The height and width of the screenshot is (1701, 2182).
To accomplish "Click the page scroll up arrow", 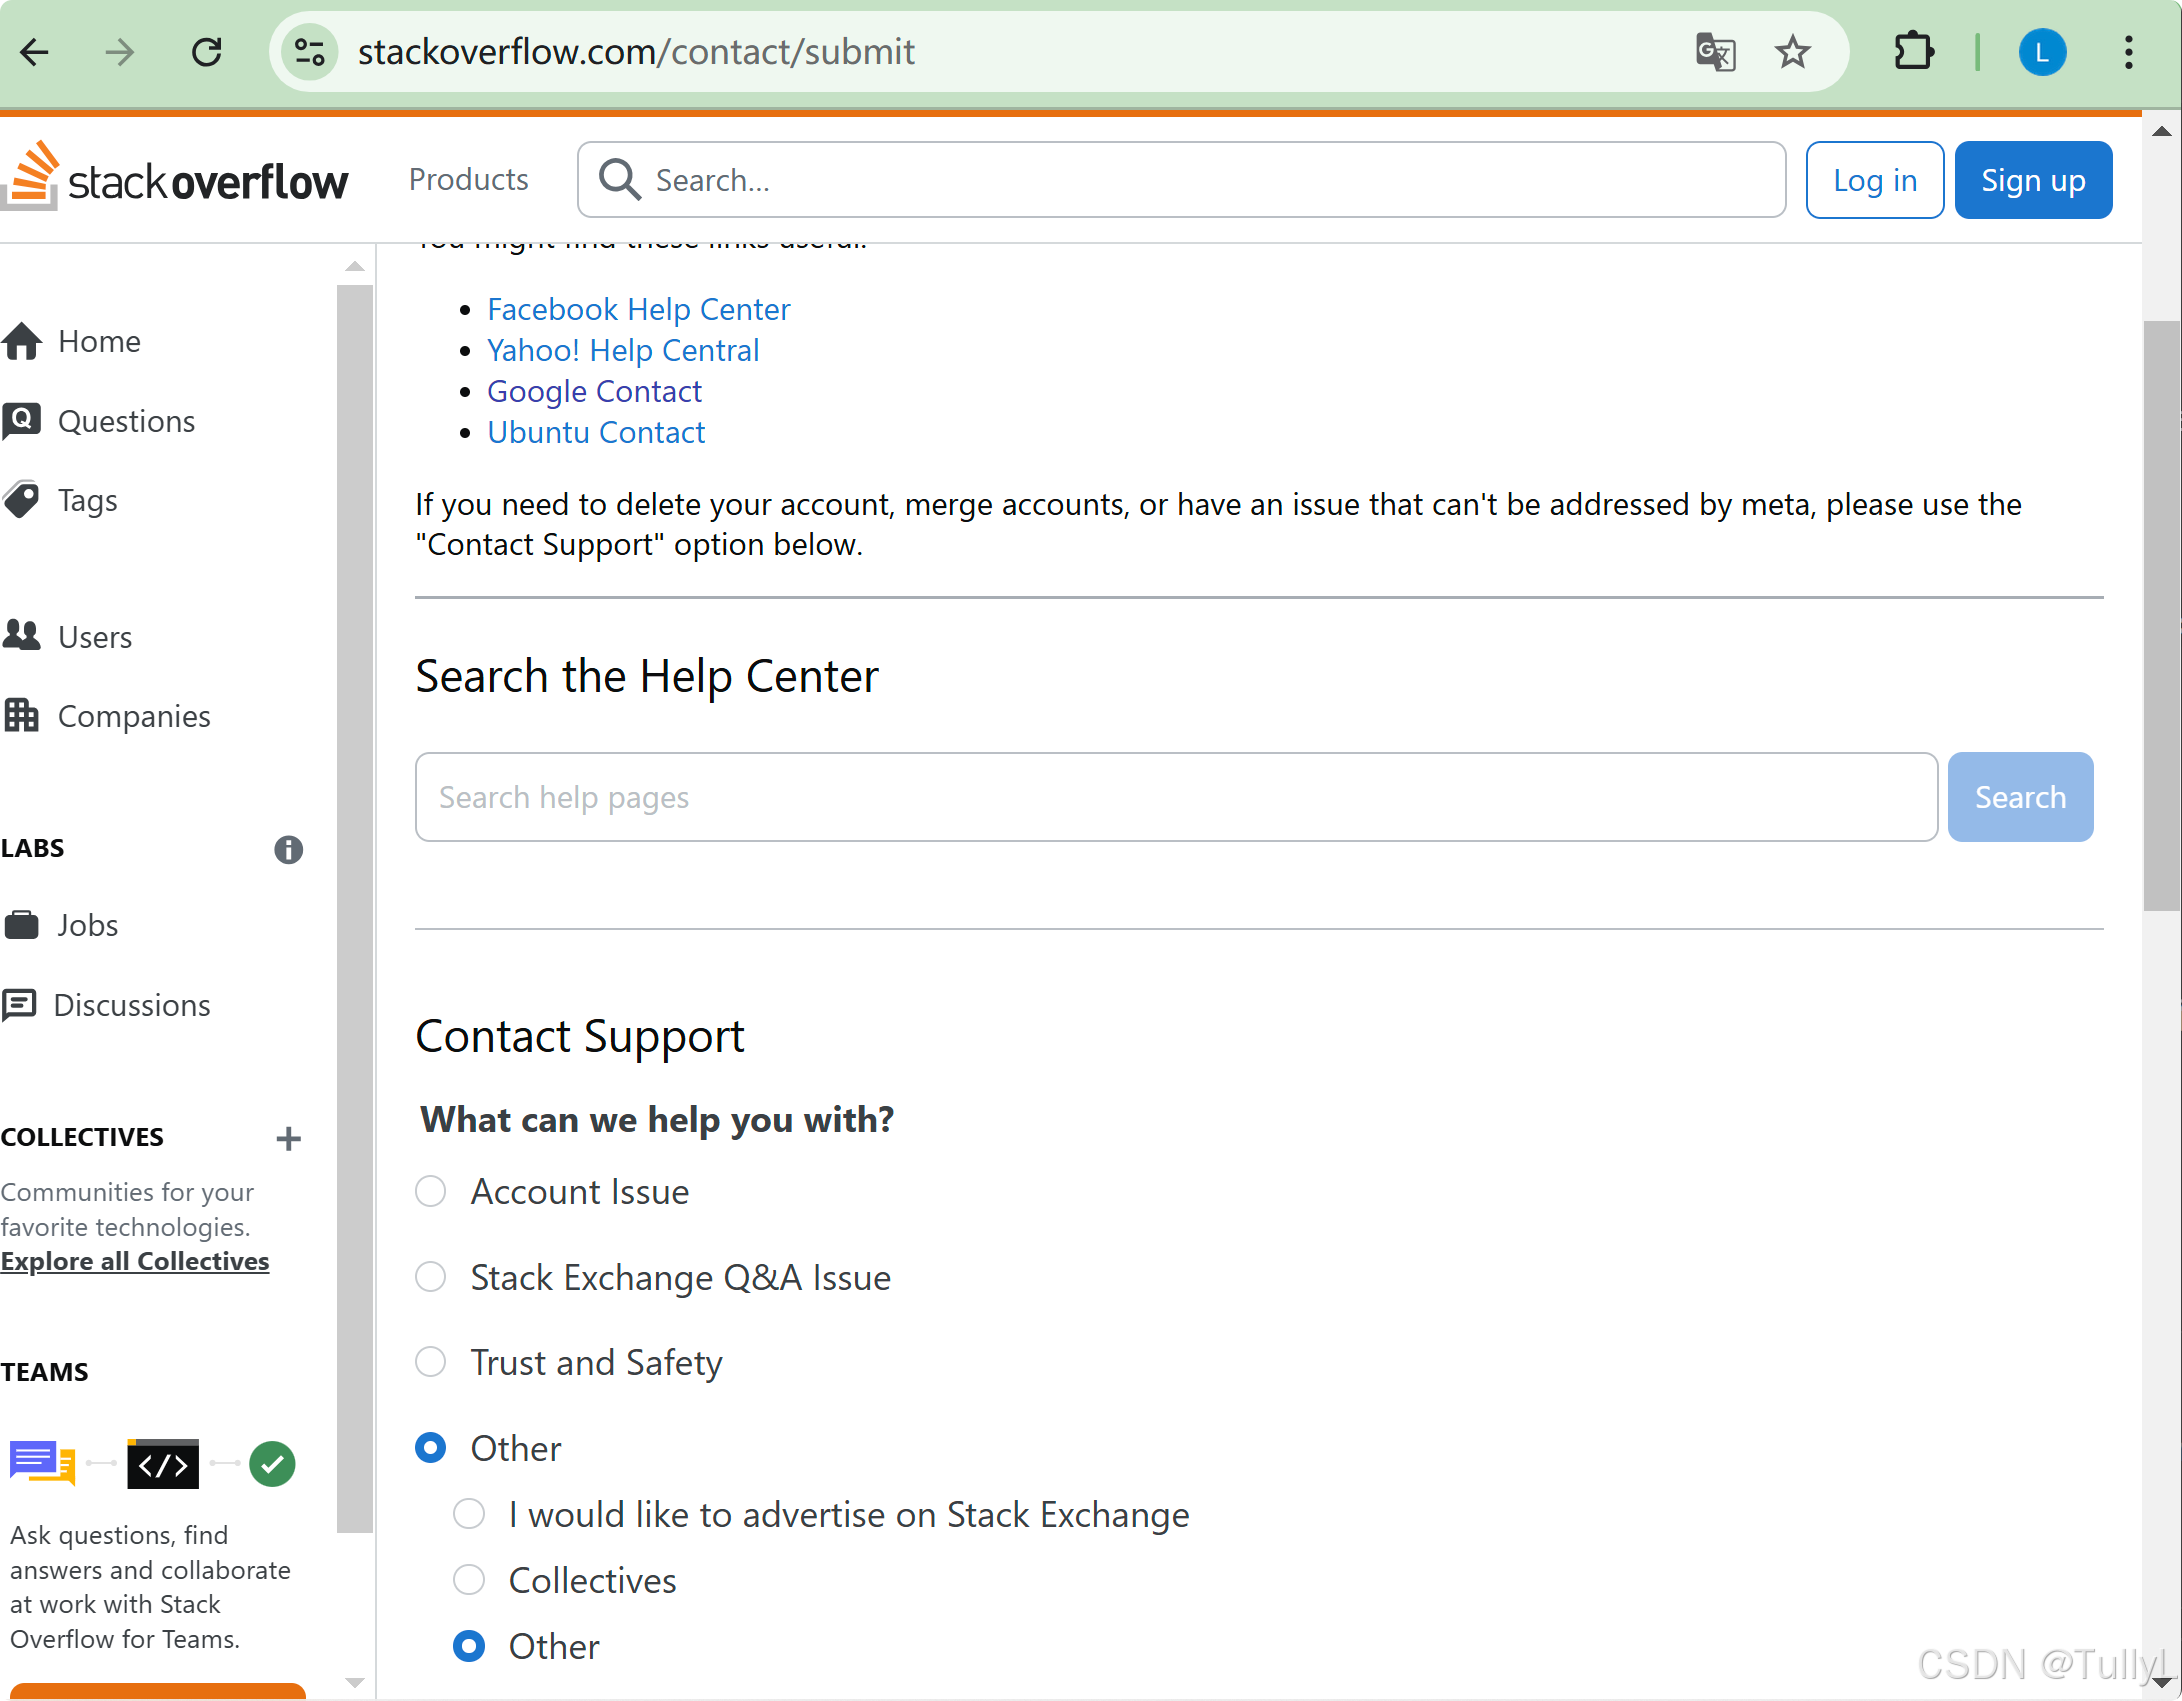I will (x=2162, y=131).
